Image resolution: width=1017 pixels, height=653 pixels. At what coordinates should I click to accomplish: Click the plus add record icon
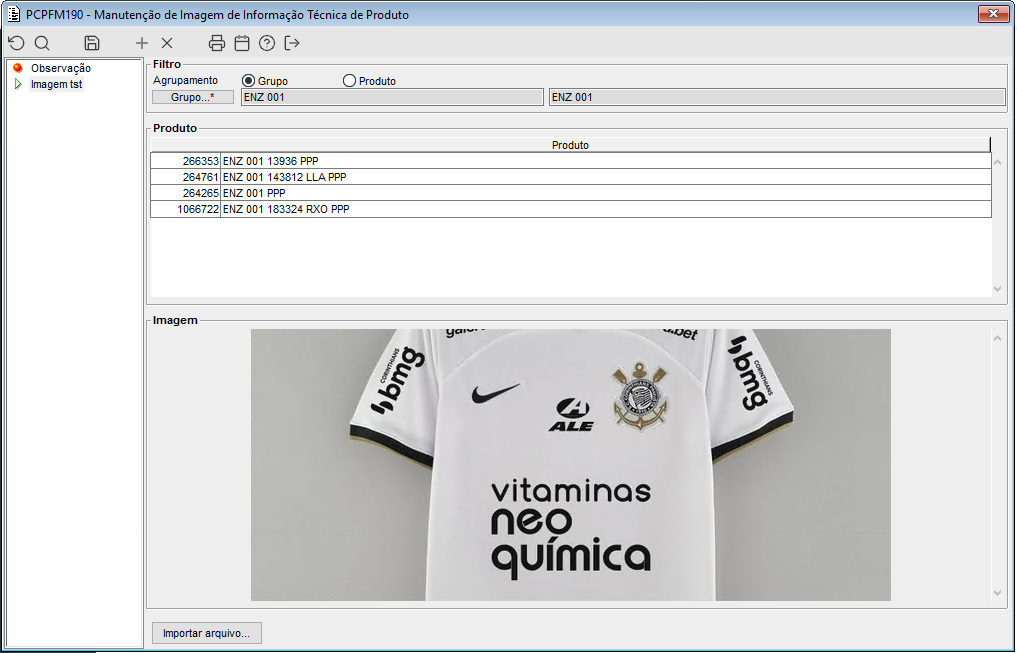tap(141, 43)
